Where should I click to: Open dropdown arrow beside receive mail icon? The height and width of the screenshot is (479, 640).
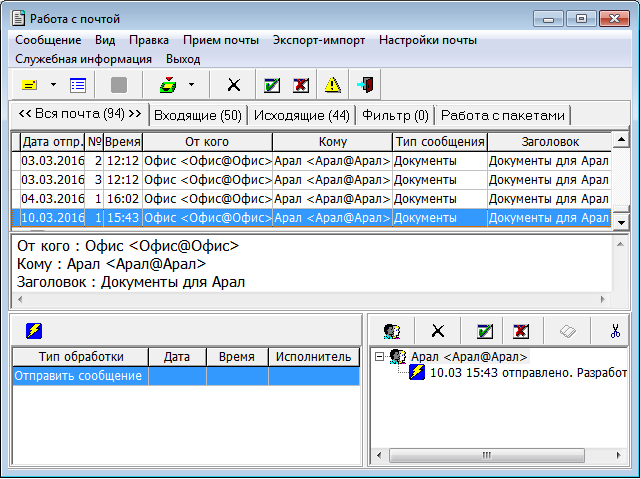[x=191, y=85]
